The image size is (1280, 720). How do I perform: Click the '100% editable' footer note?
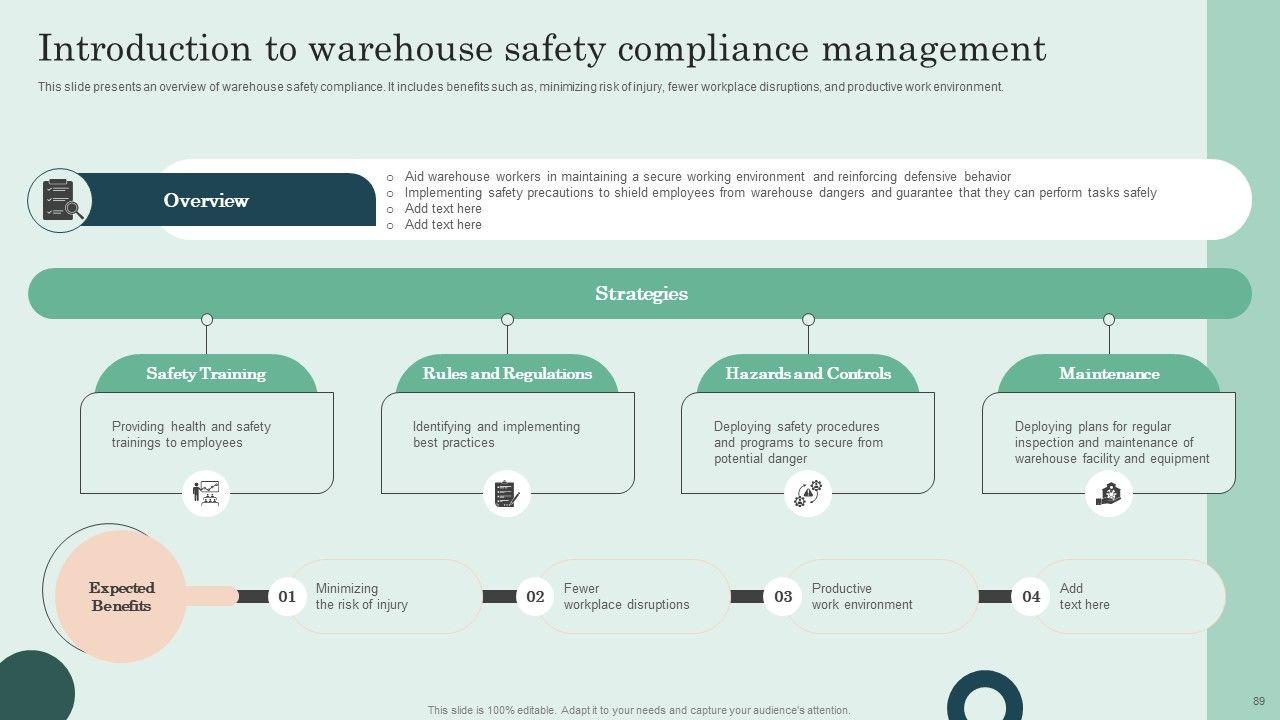click(x=639, y=711)
